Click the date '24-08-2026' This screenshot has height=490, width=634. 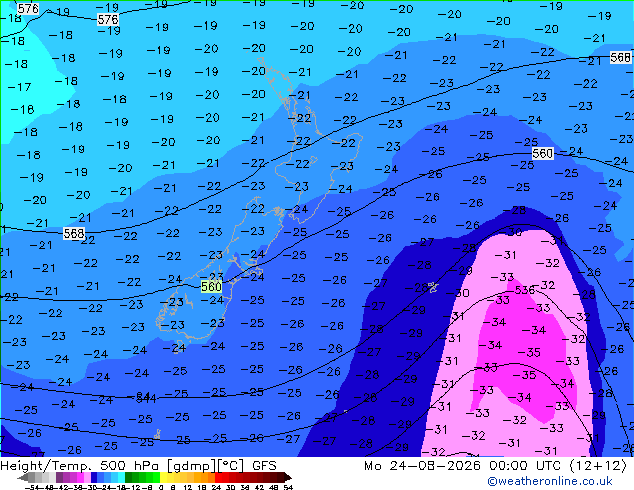[x=435, y=466]
